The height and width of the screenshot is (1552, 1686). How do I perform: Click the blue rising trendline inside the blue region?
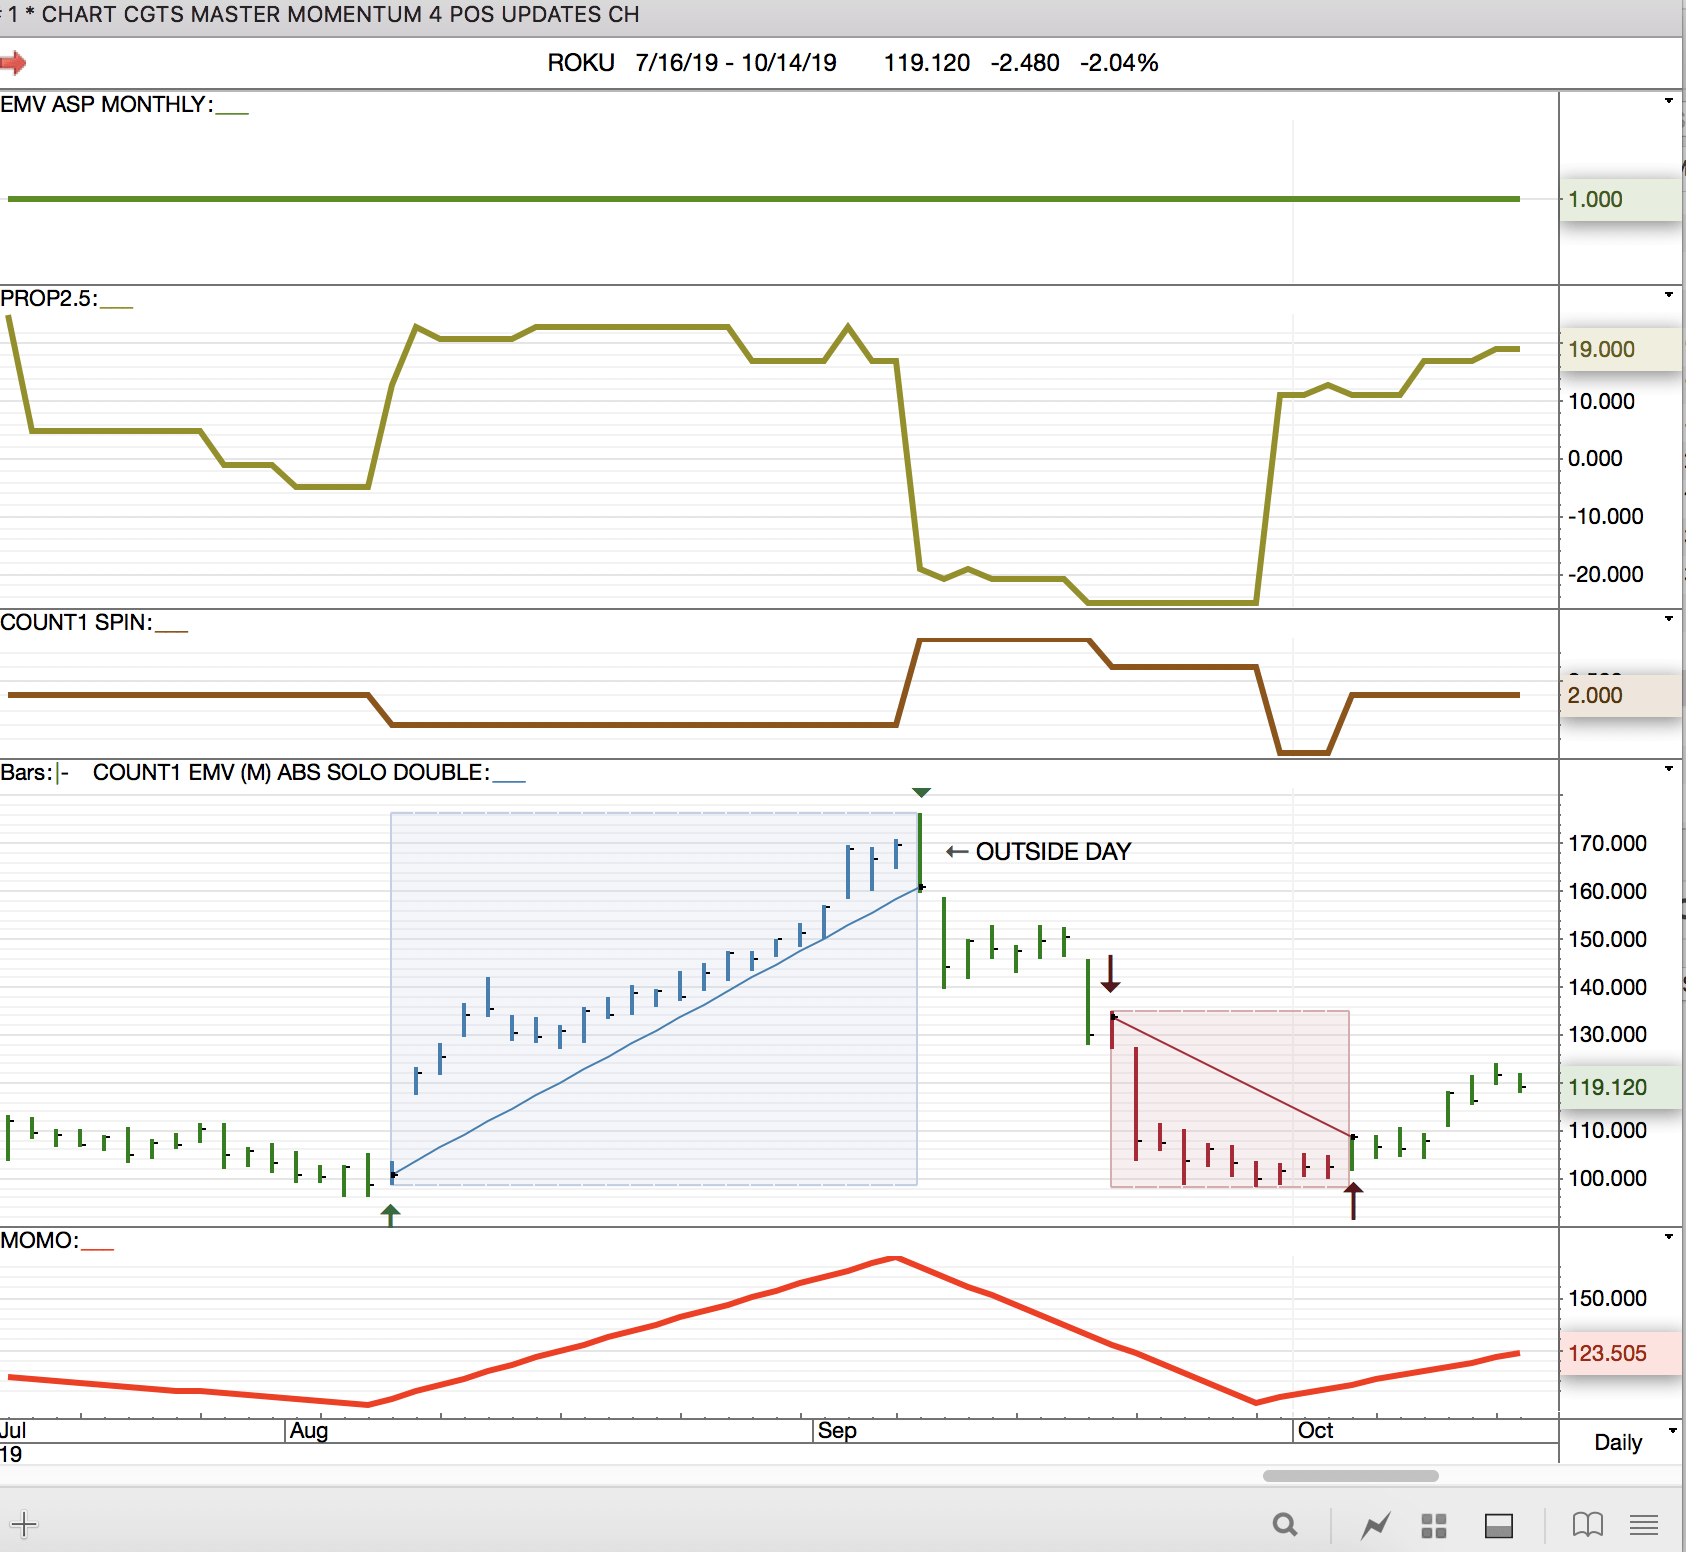pos(656,1031)
